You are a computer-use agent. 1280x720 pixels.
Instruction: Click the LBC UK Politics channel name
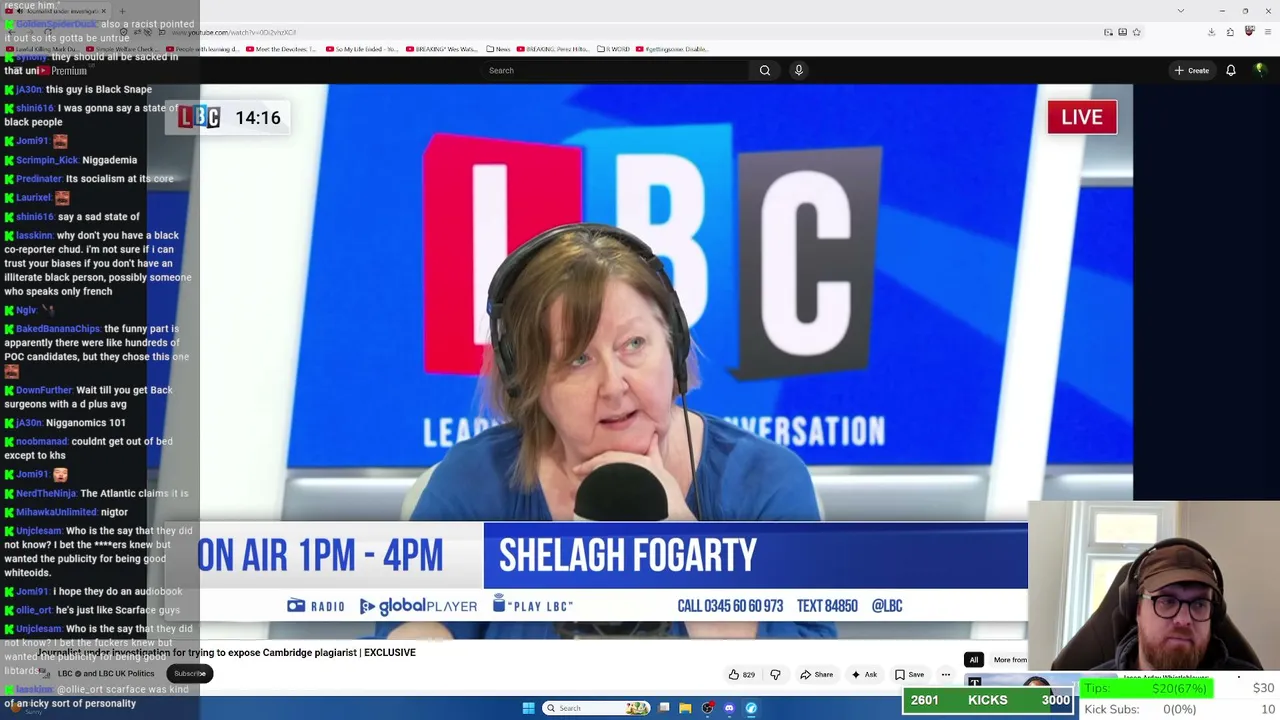(106, 674)
